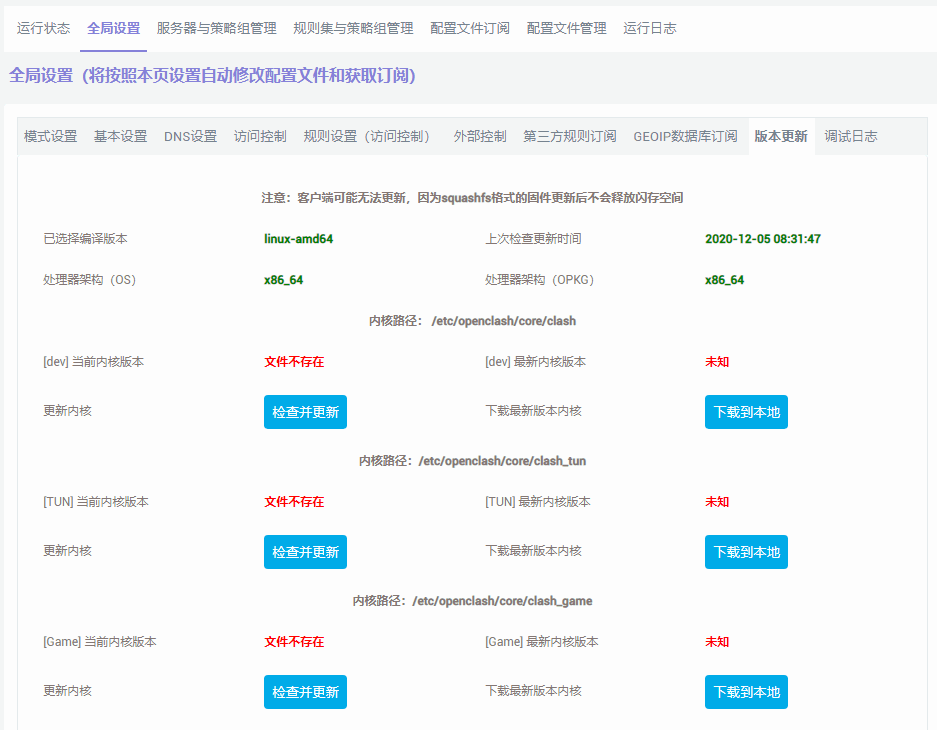
Task: Go to 配置文件订阅 tab
Action: 470,28
